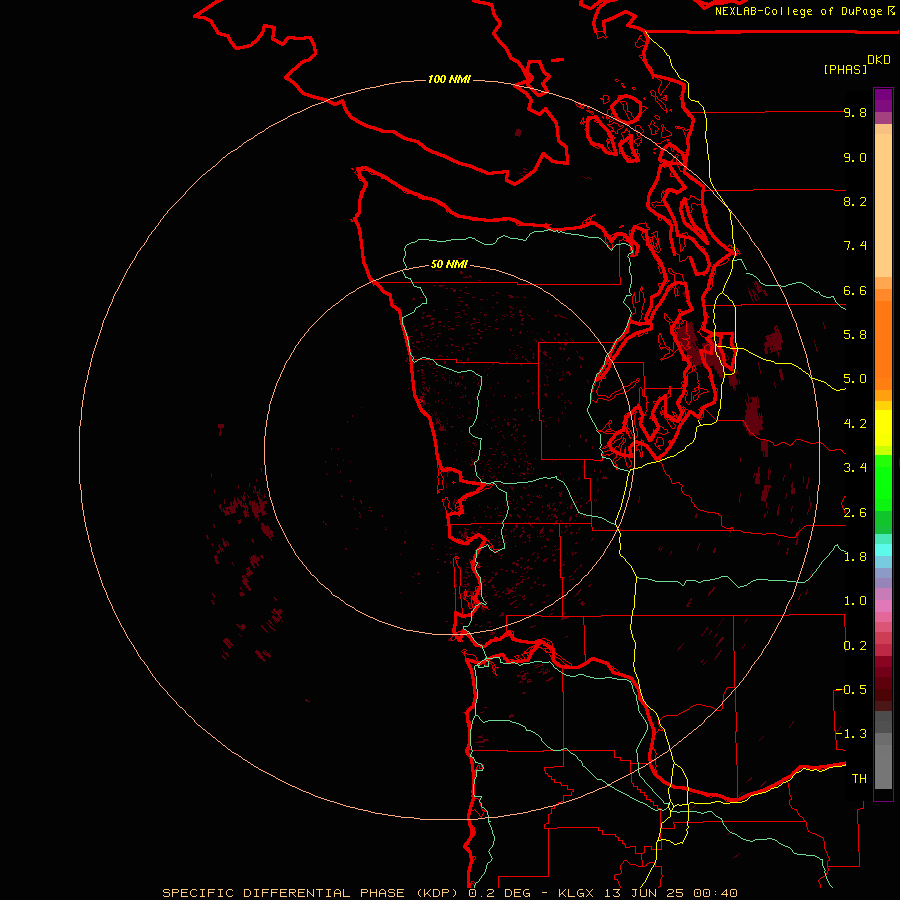Select the 100 NMI range ring label
The image size is (900, 900).
[x=449, y=79]
